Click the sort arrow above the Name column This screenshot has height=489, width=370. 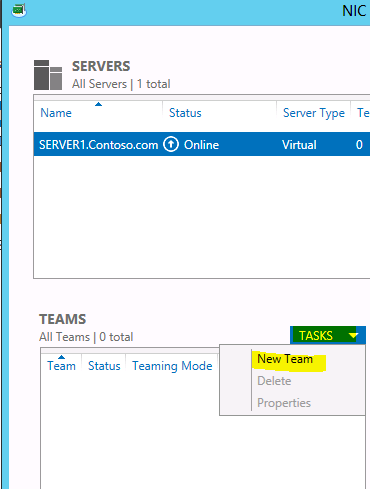click(98, 104)
